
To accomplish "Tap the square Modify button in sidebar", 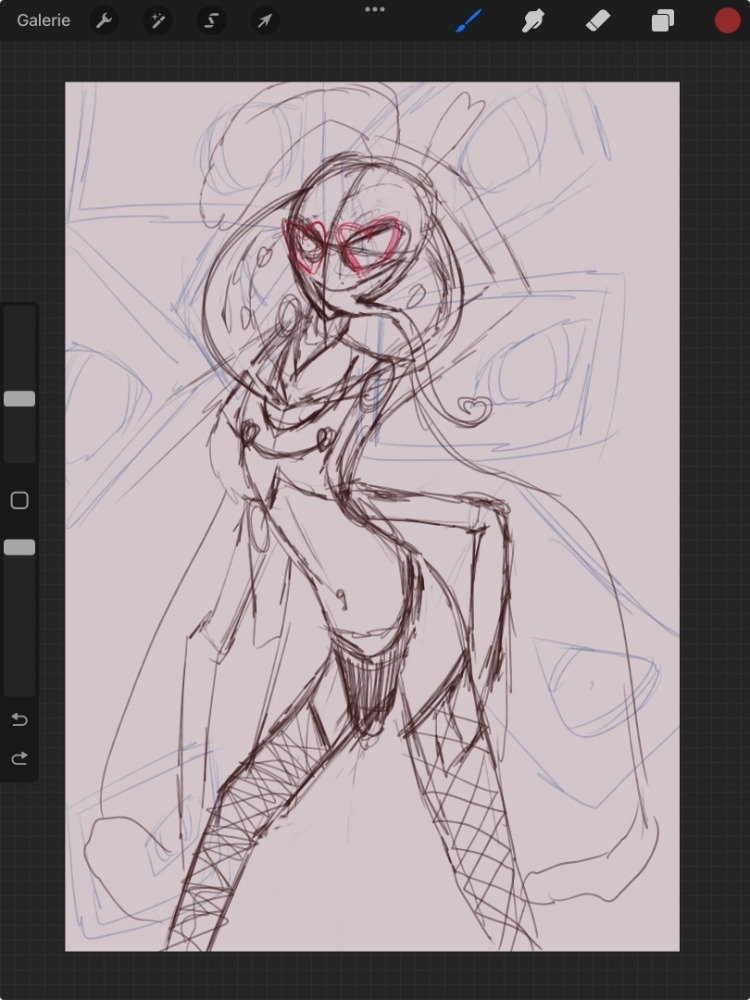I will [19, 500].
